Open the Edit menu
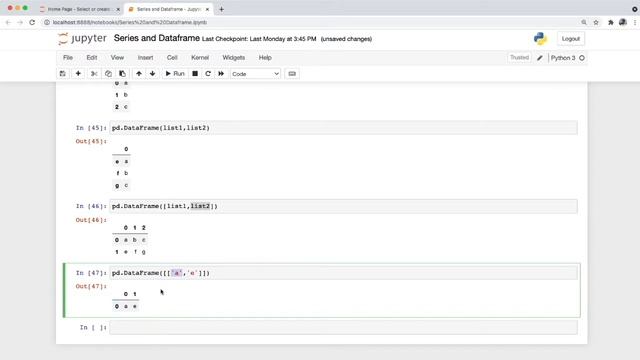Screen dimensions: 640x360 92,58
